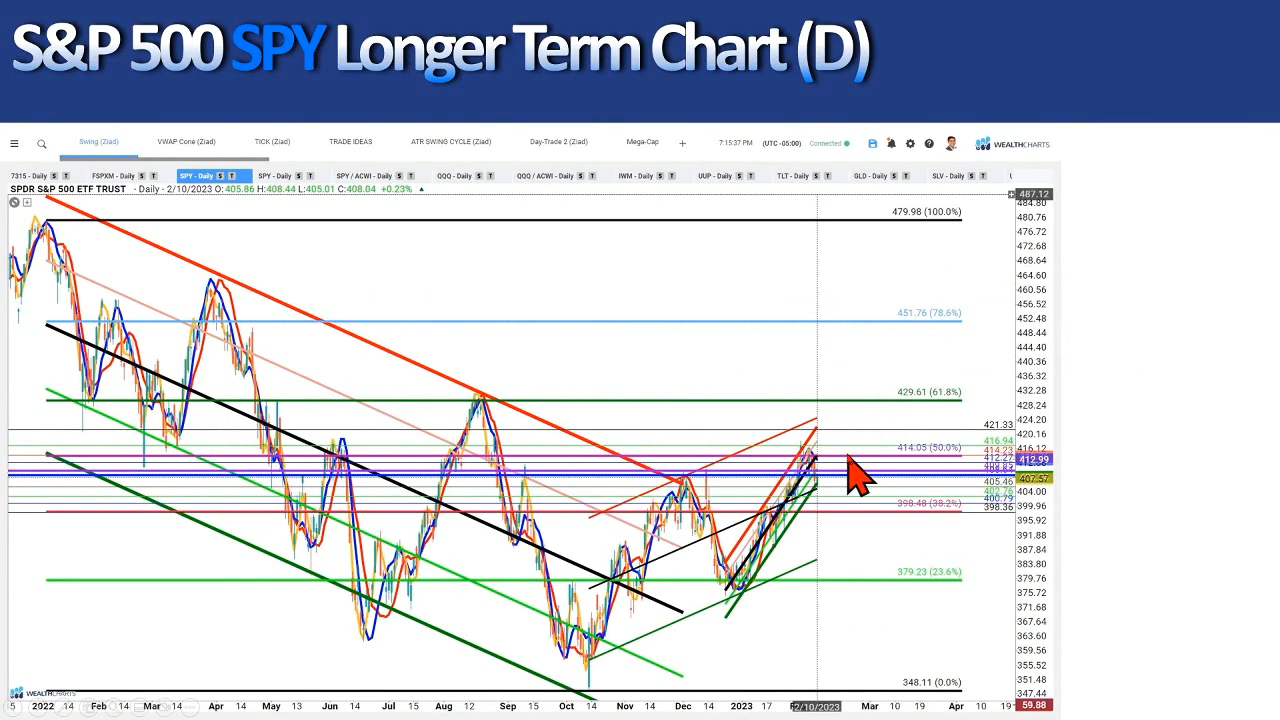The height and width of the screenshot is (720, 1280).
Task: Open settings with the gear icon
Action: tap(910, 144)
